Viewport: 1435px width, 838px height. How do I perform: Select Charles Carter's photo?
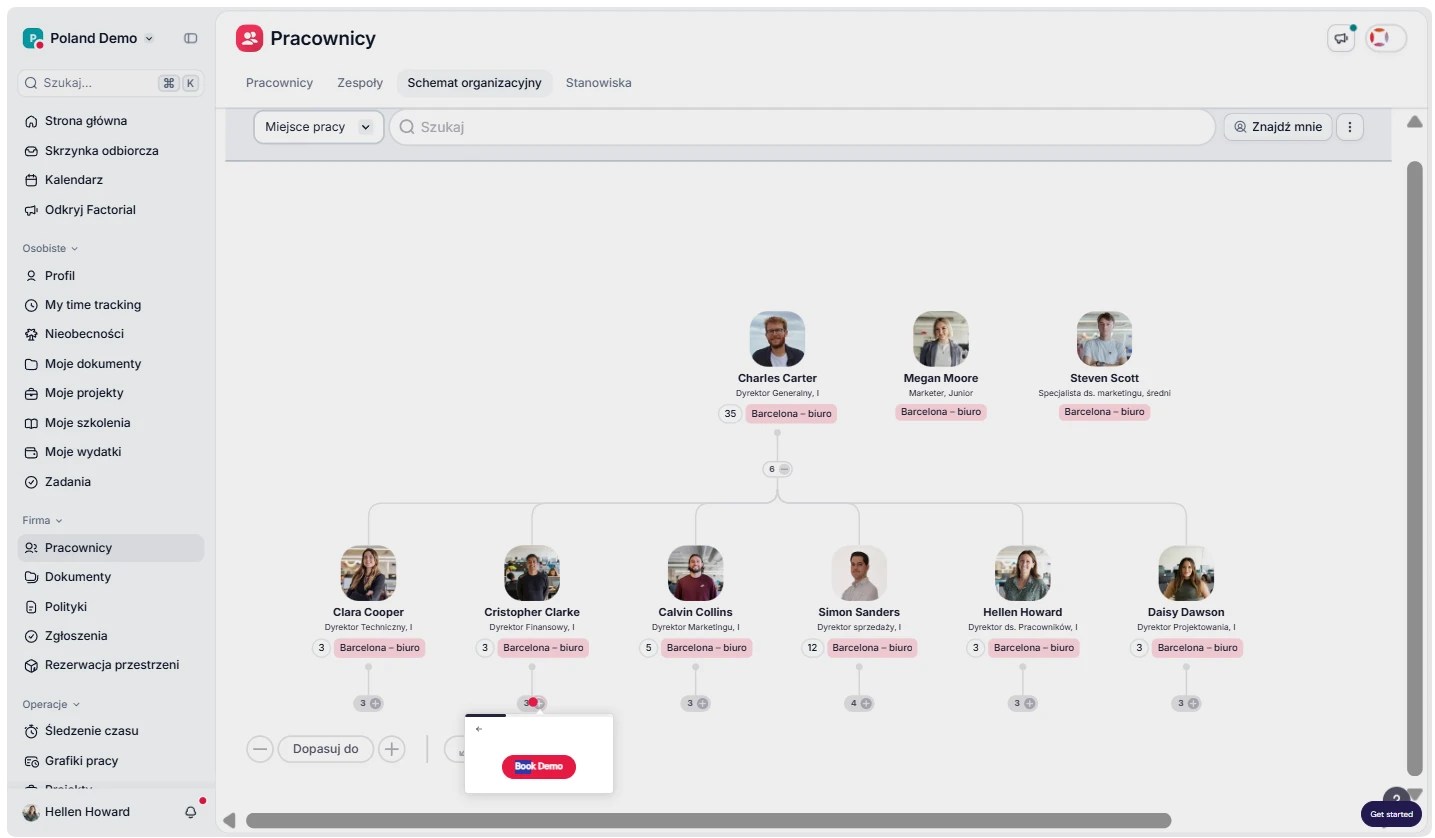point(777,339)
